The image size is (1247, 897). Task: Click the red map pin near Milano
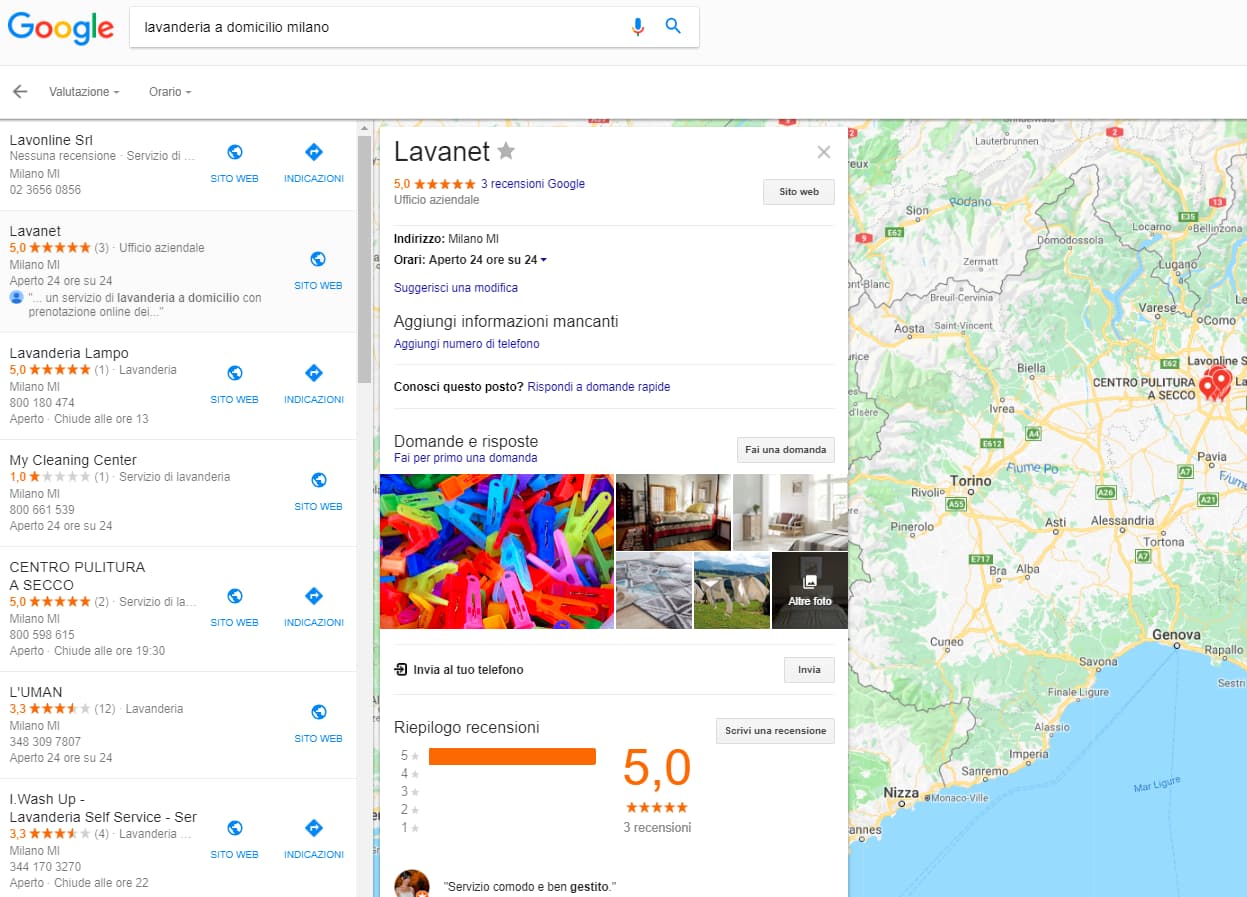click(1221, 381)
